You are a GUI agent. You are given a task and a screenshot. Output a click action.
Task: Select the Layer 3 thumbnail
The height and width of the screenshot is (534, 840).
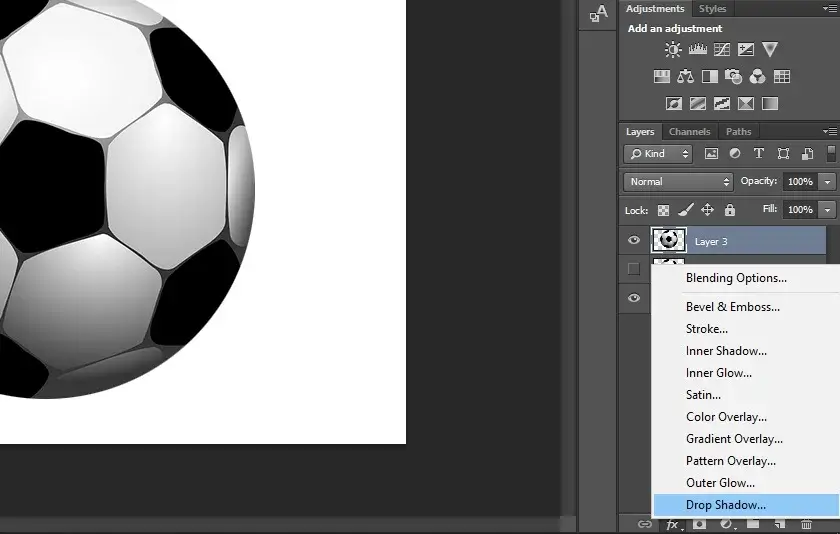(x=668, y=240)
